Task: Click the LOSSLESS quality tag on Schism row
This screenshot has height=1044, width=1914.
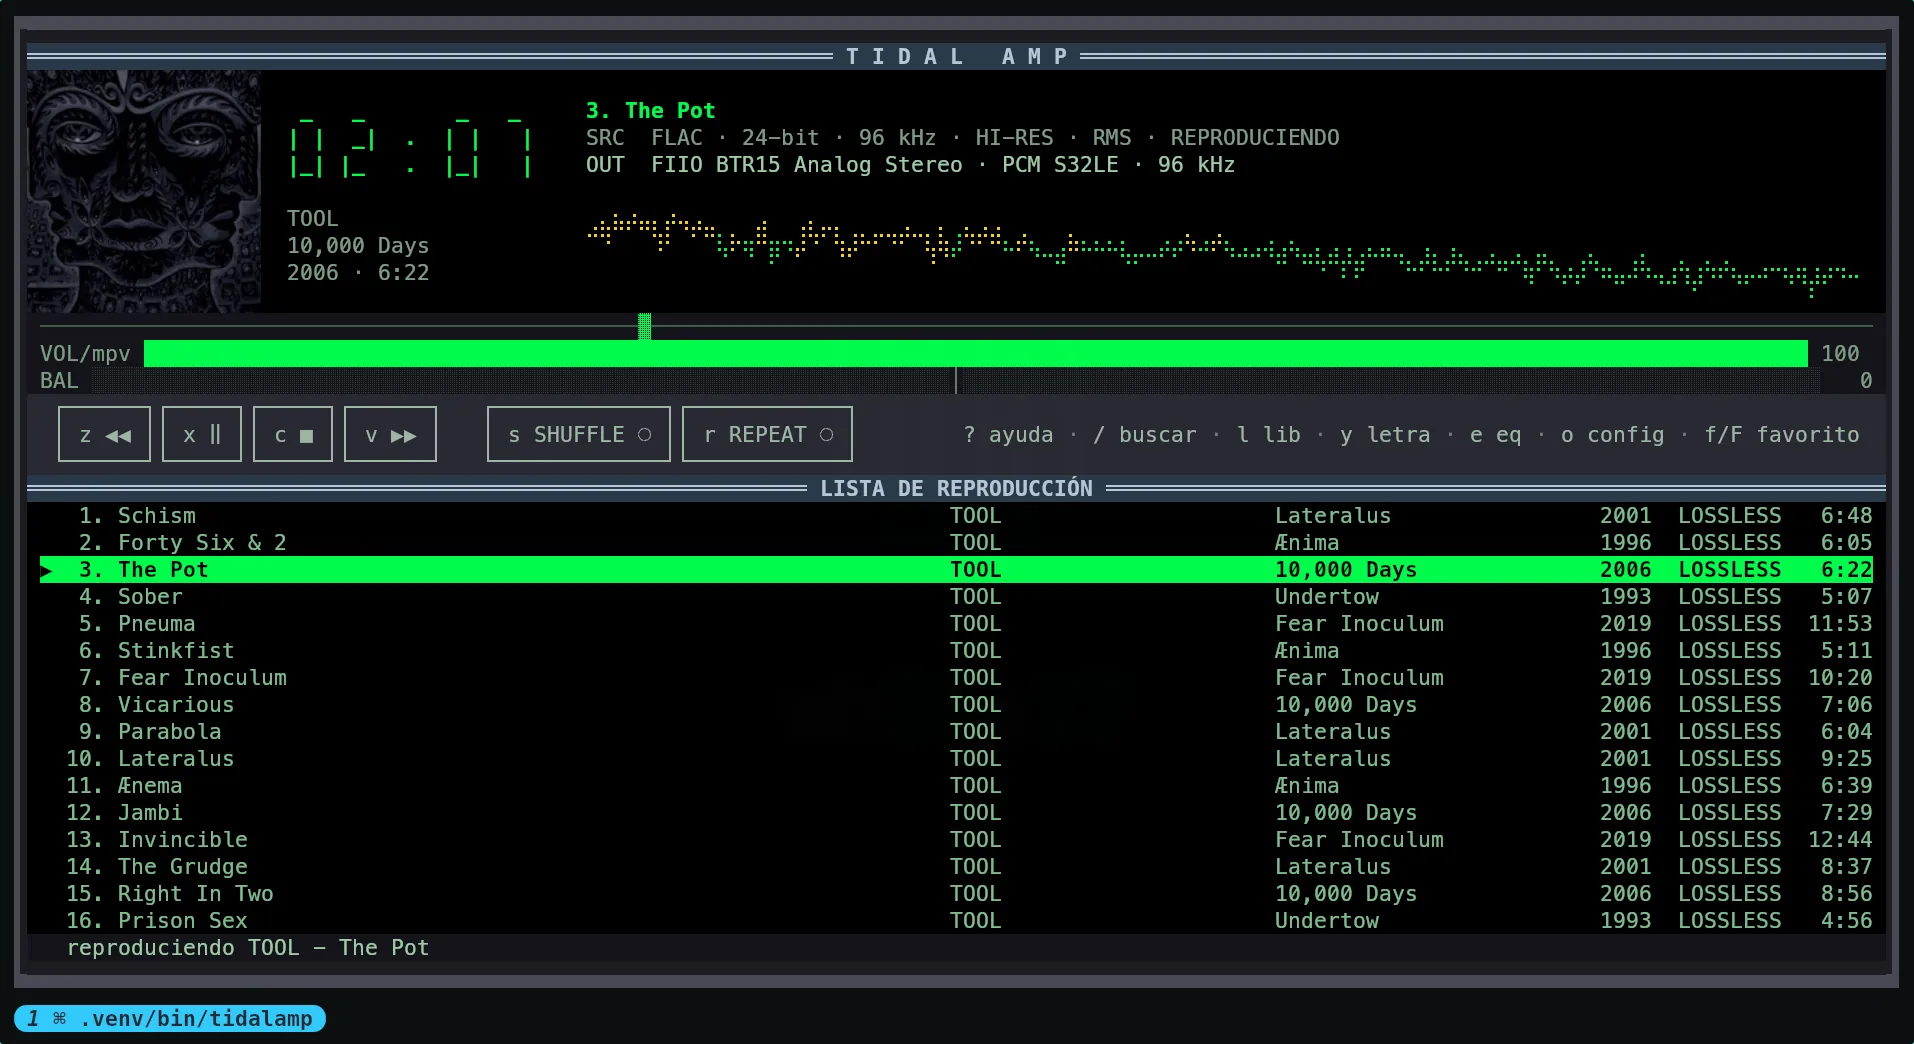Action: tap(1729, 515)
